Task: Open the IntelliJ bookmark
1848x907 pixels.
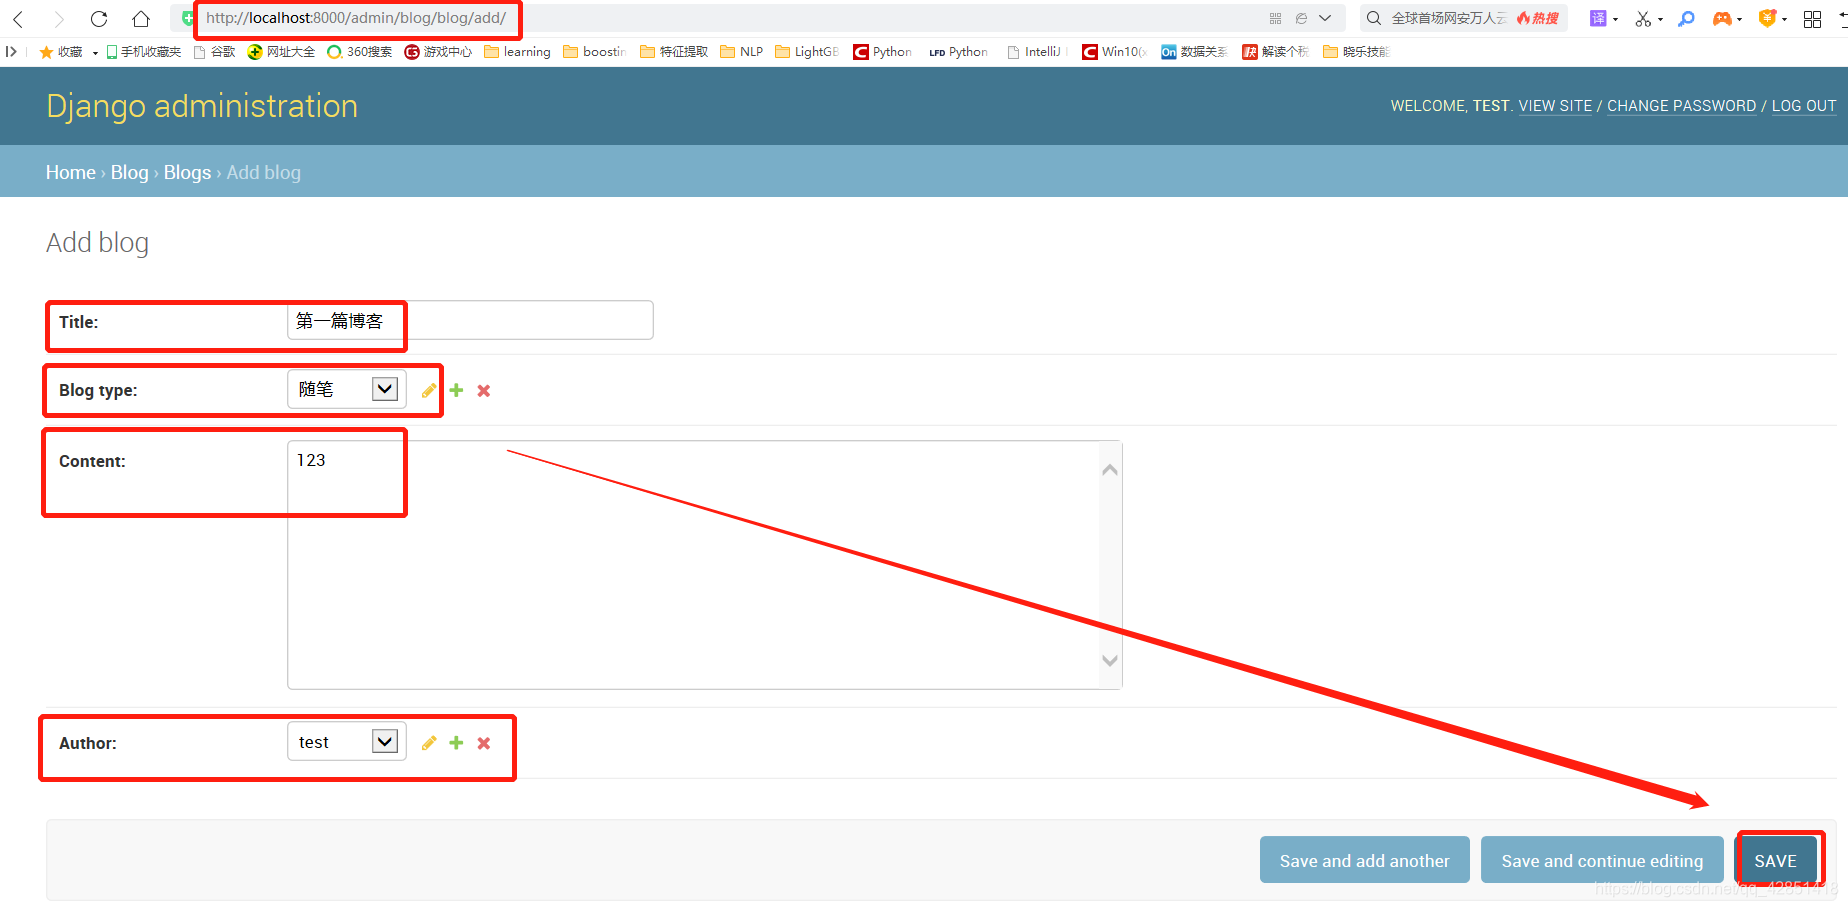Action: [1034, 52]
